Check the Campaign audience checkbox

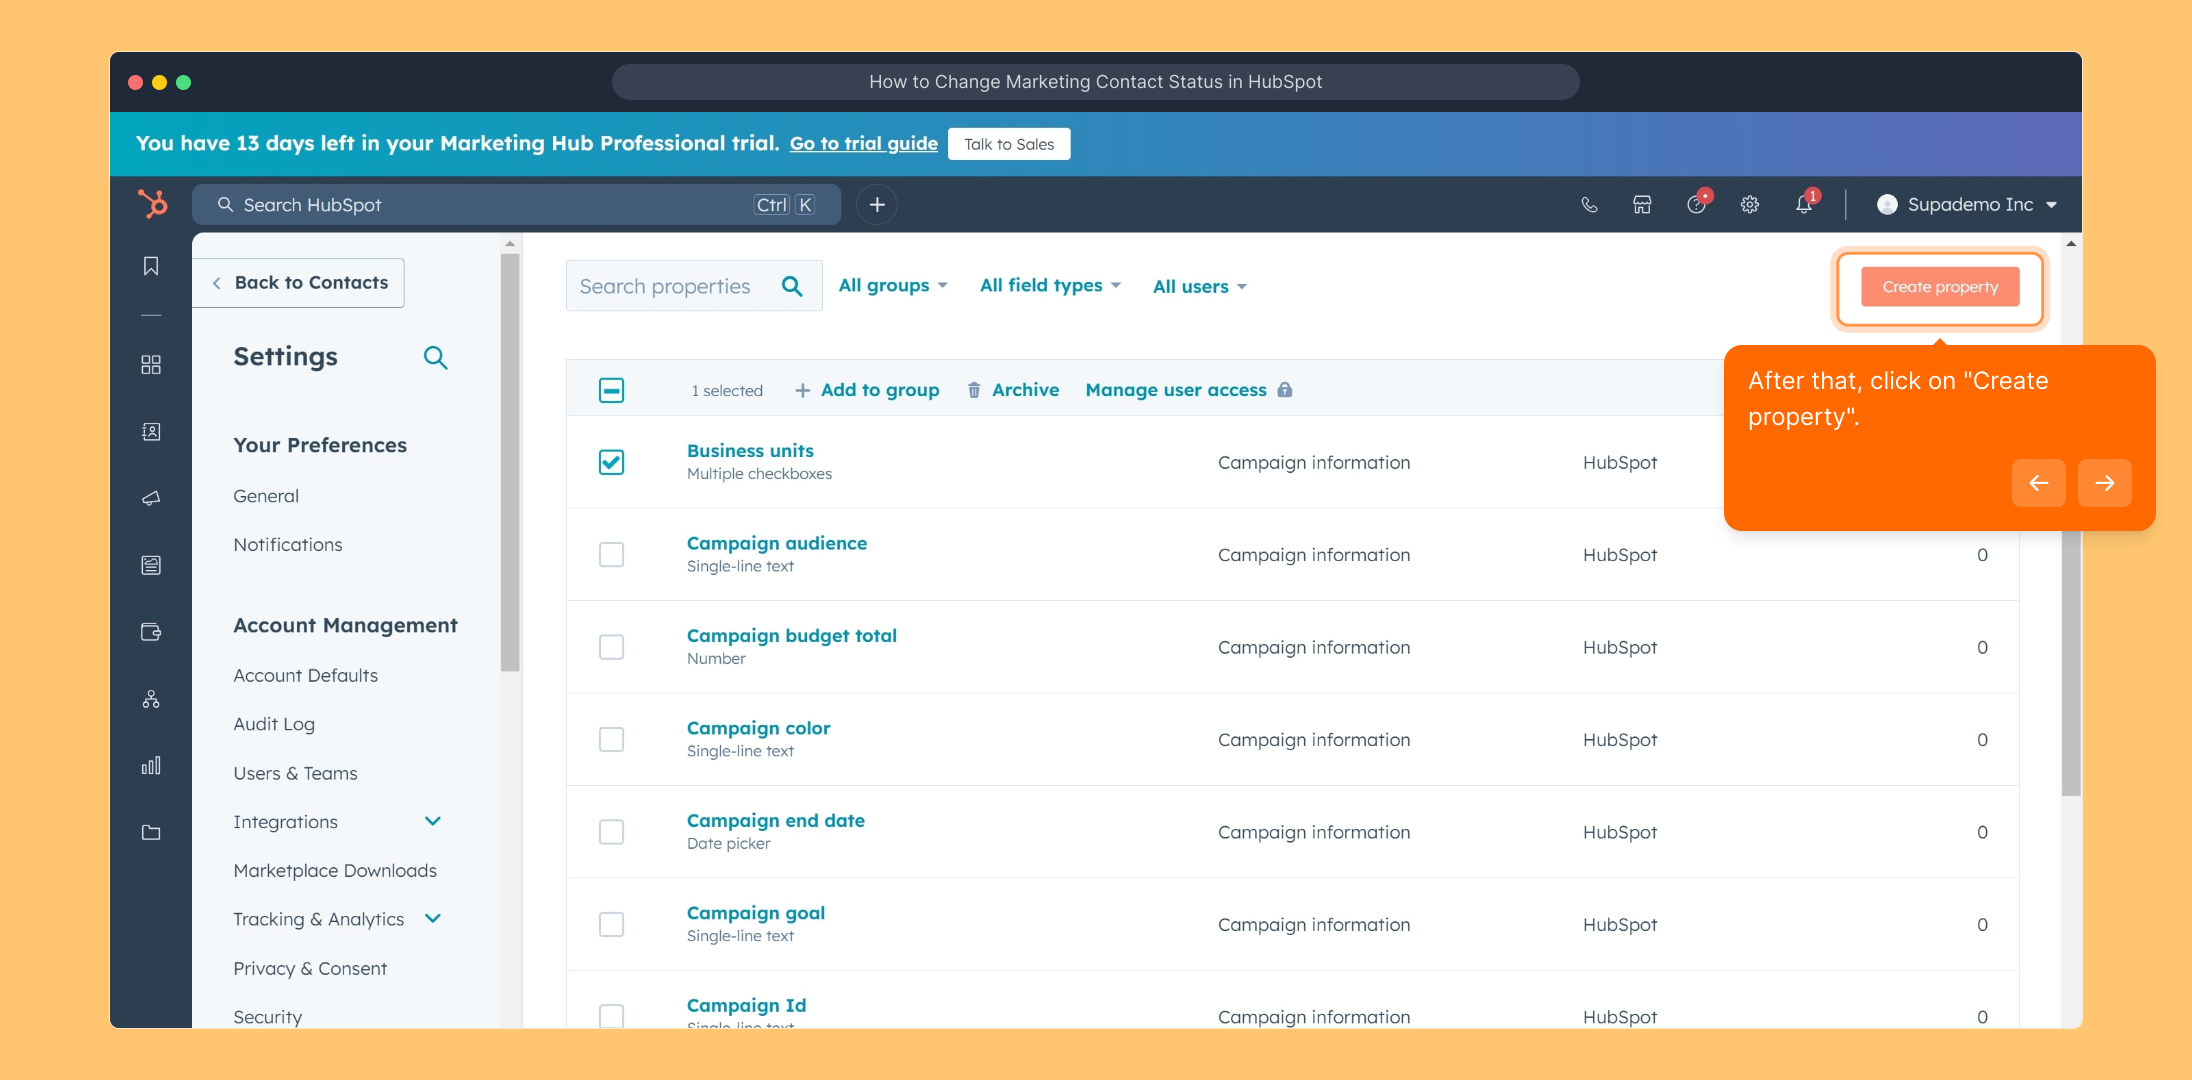(x=611, y=555)
